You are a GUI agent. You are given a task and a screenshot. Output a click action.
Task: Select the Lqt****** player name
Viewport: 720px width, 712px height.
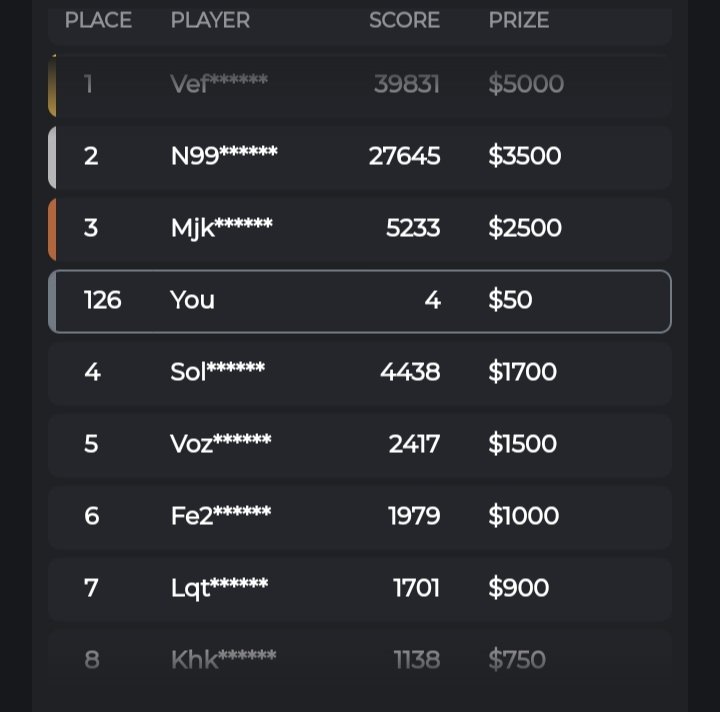click(x=219, y=588)
